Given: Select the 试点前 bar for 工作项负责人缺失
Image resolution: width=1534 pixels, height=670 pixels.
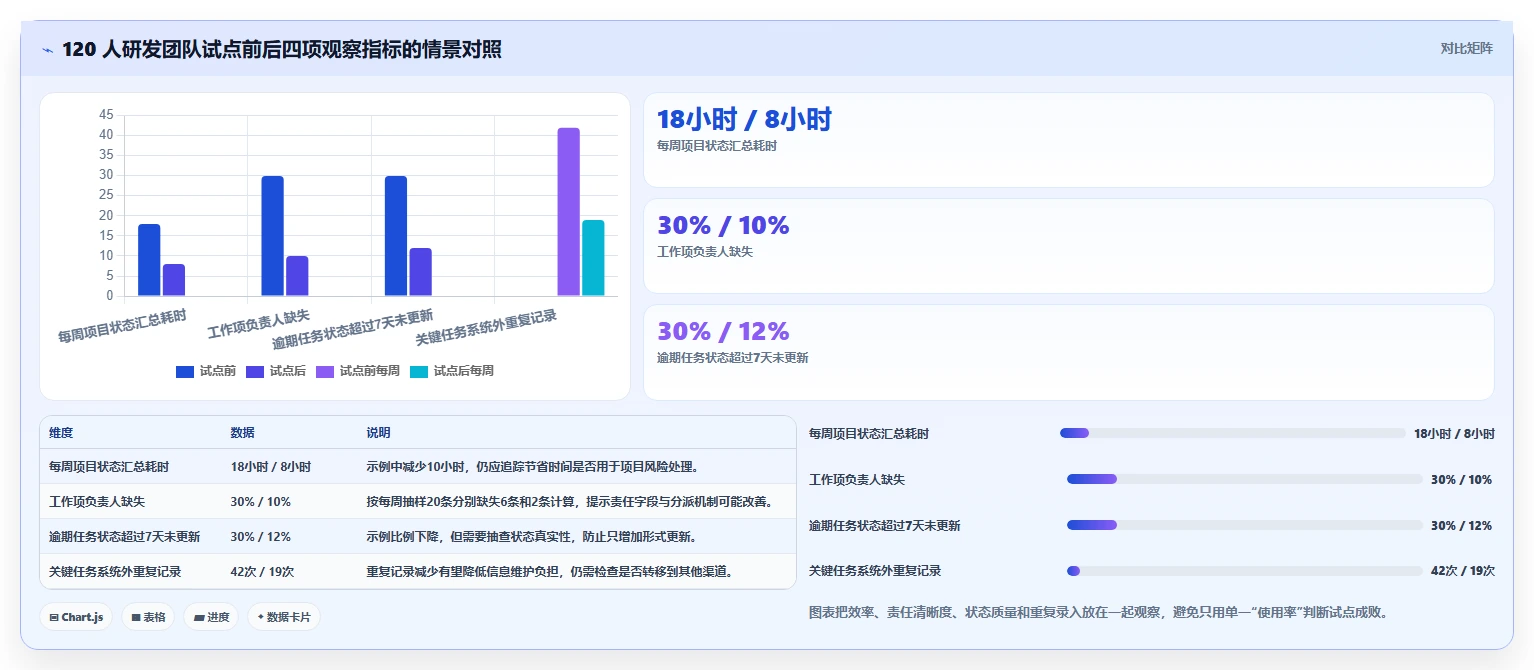Looking at the screenshot, I should tap(273, 236).
